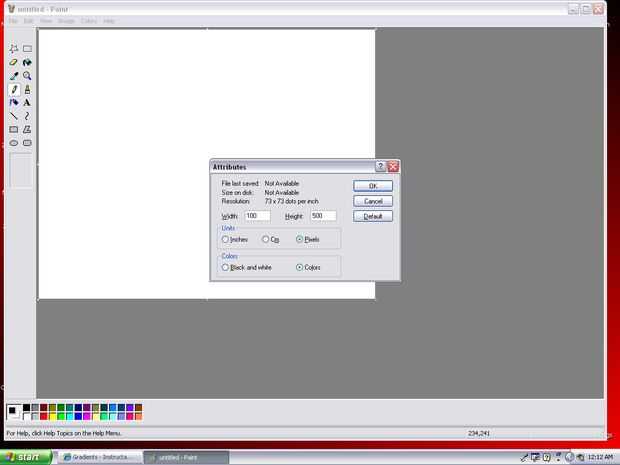Click the Height input field

[x=323, y=216]
